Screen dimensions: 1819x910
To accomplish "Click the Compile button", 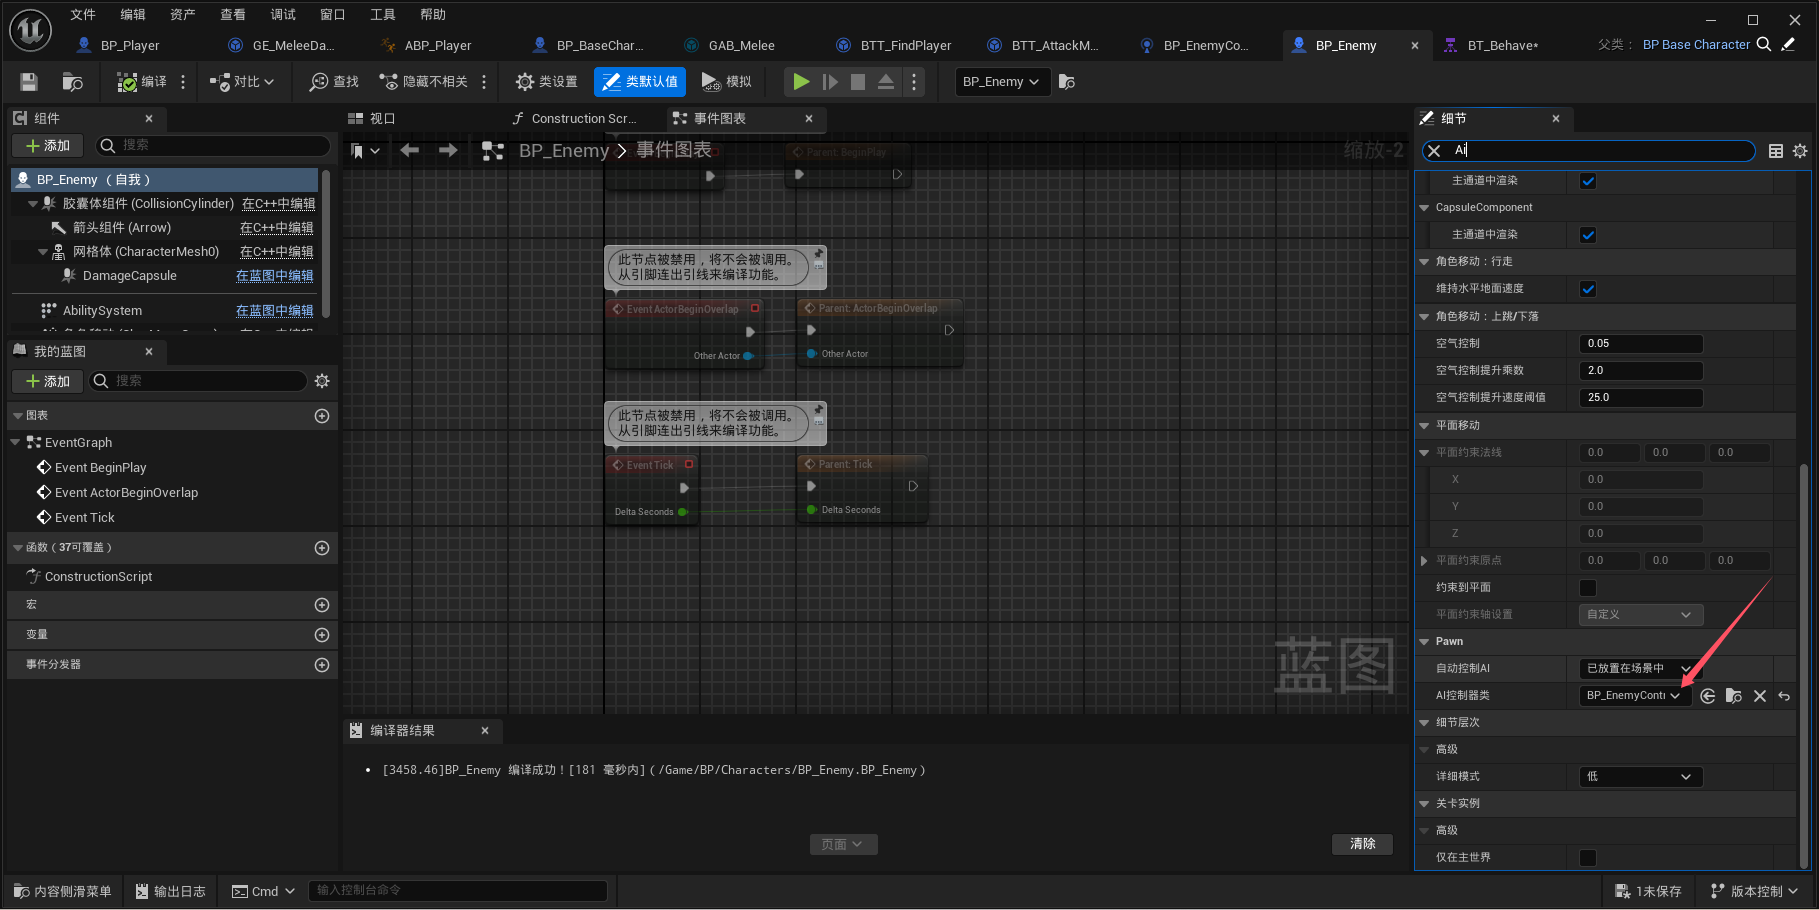I will 142,82.
